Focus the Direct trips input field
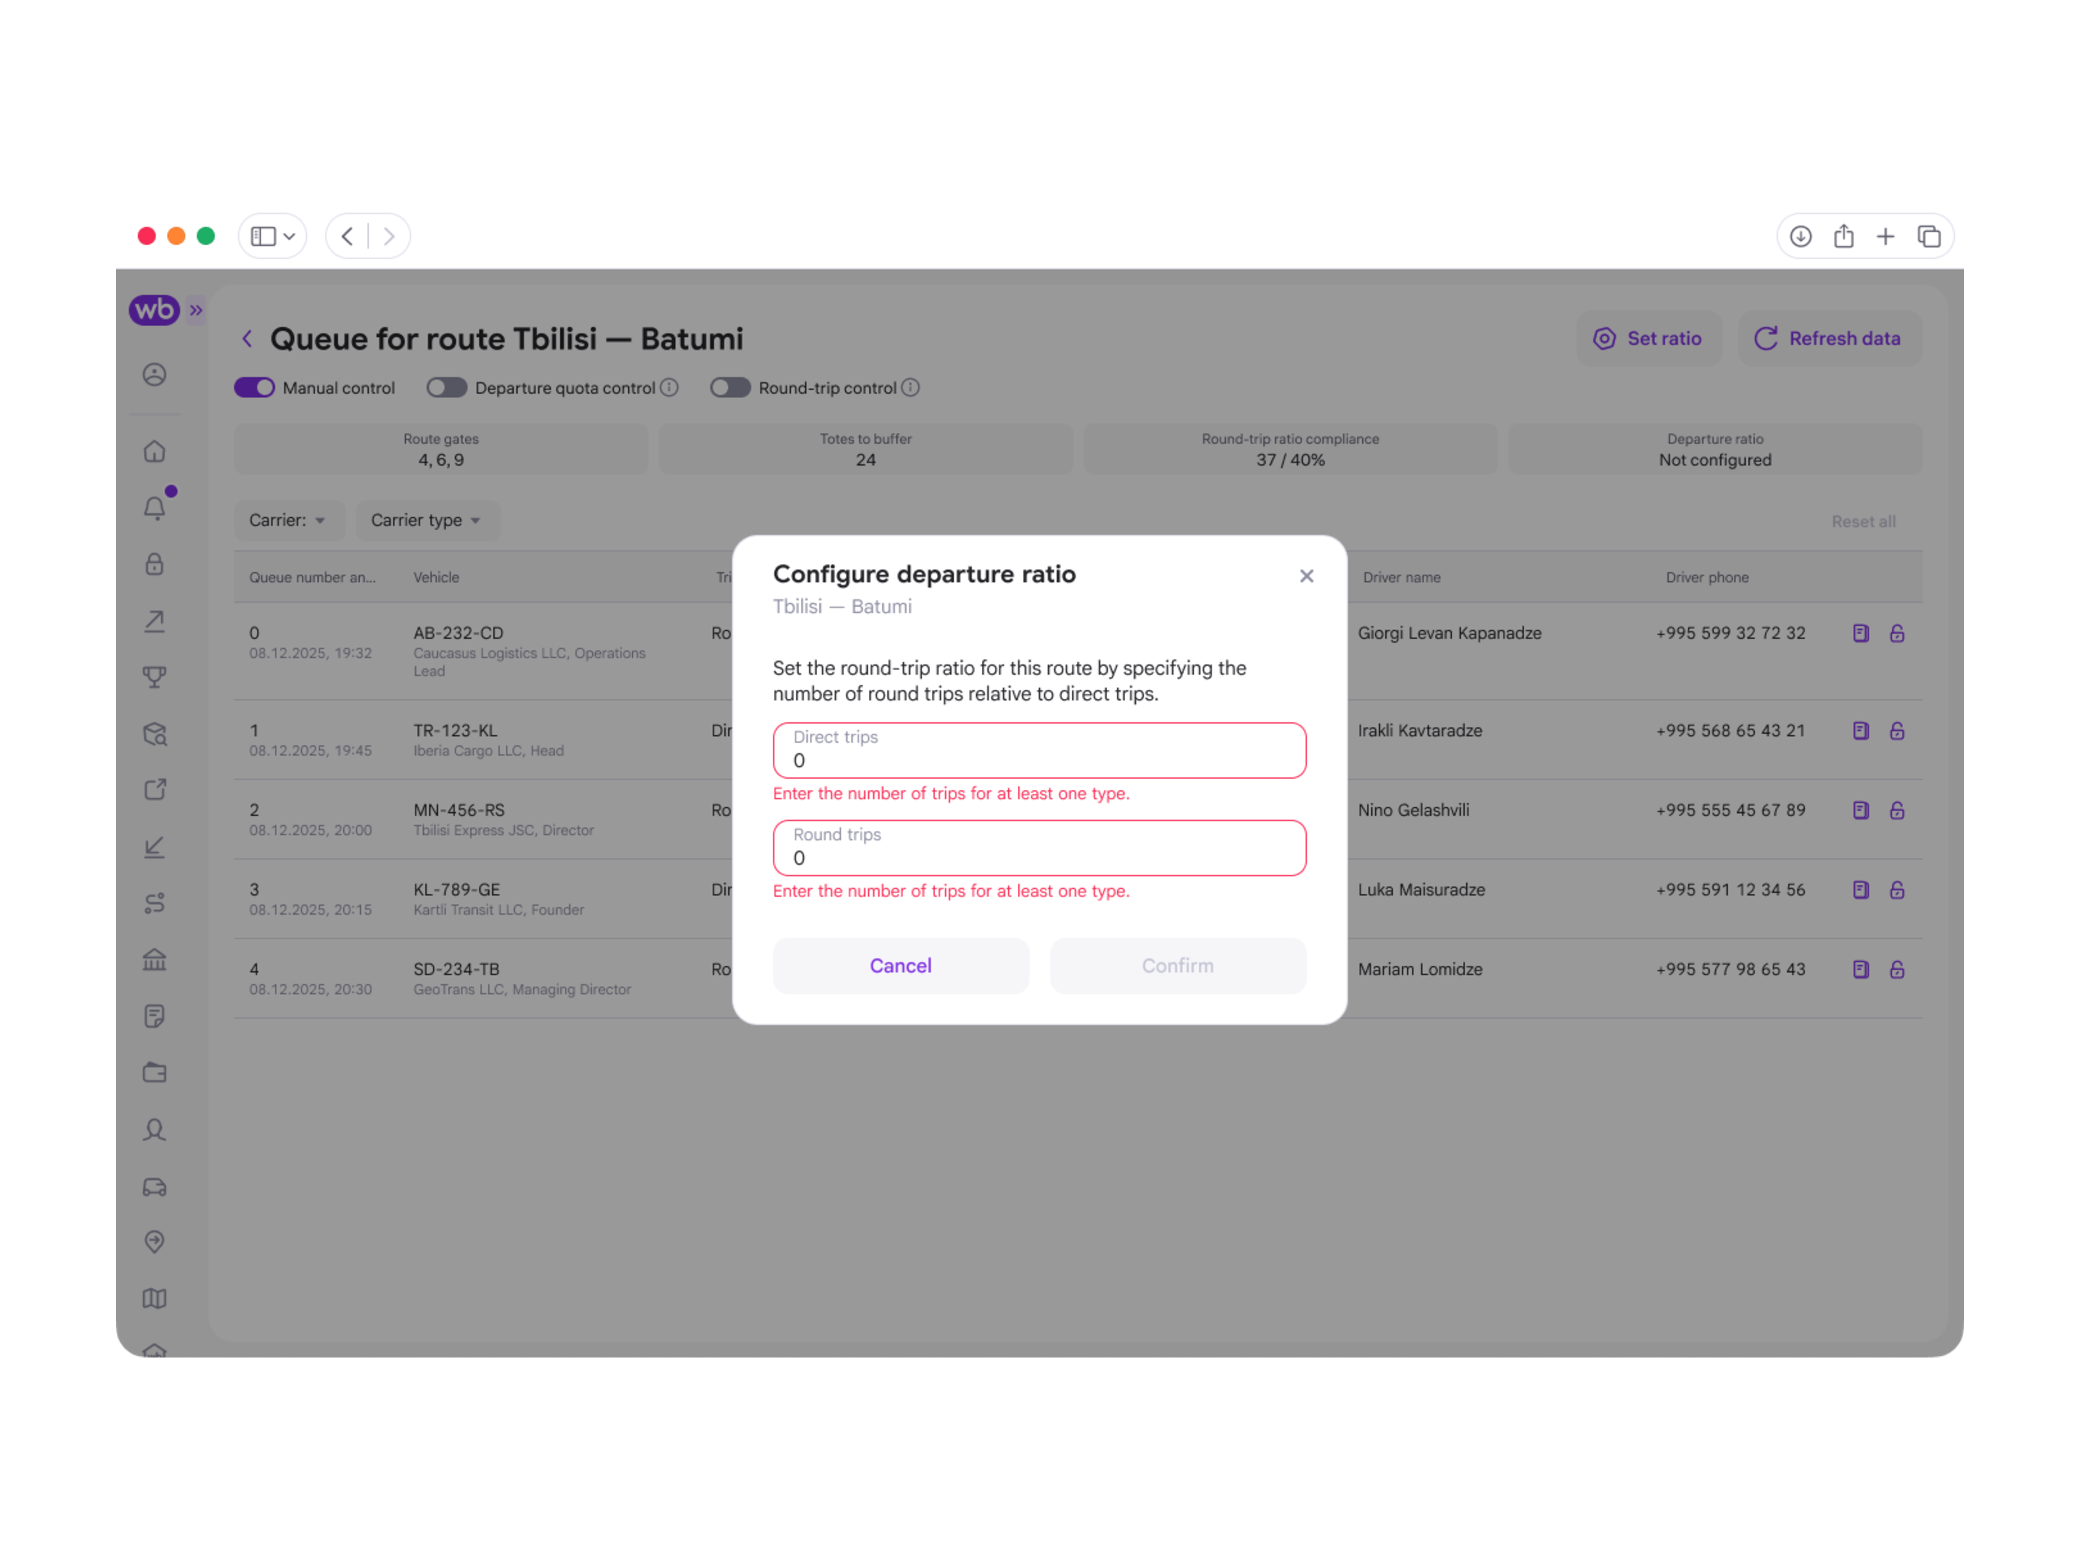This screenshot has width=2080, height=1560. tap(1039, 750)
